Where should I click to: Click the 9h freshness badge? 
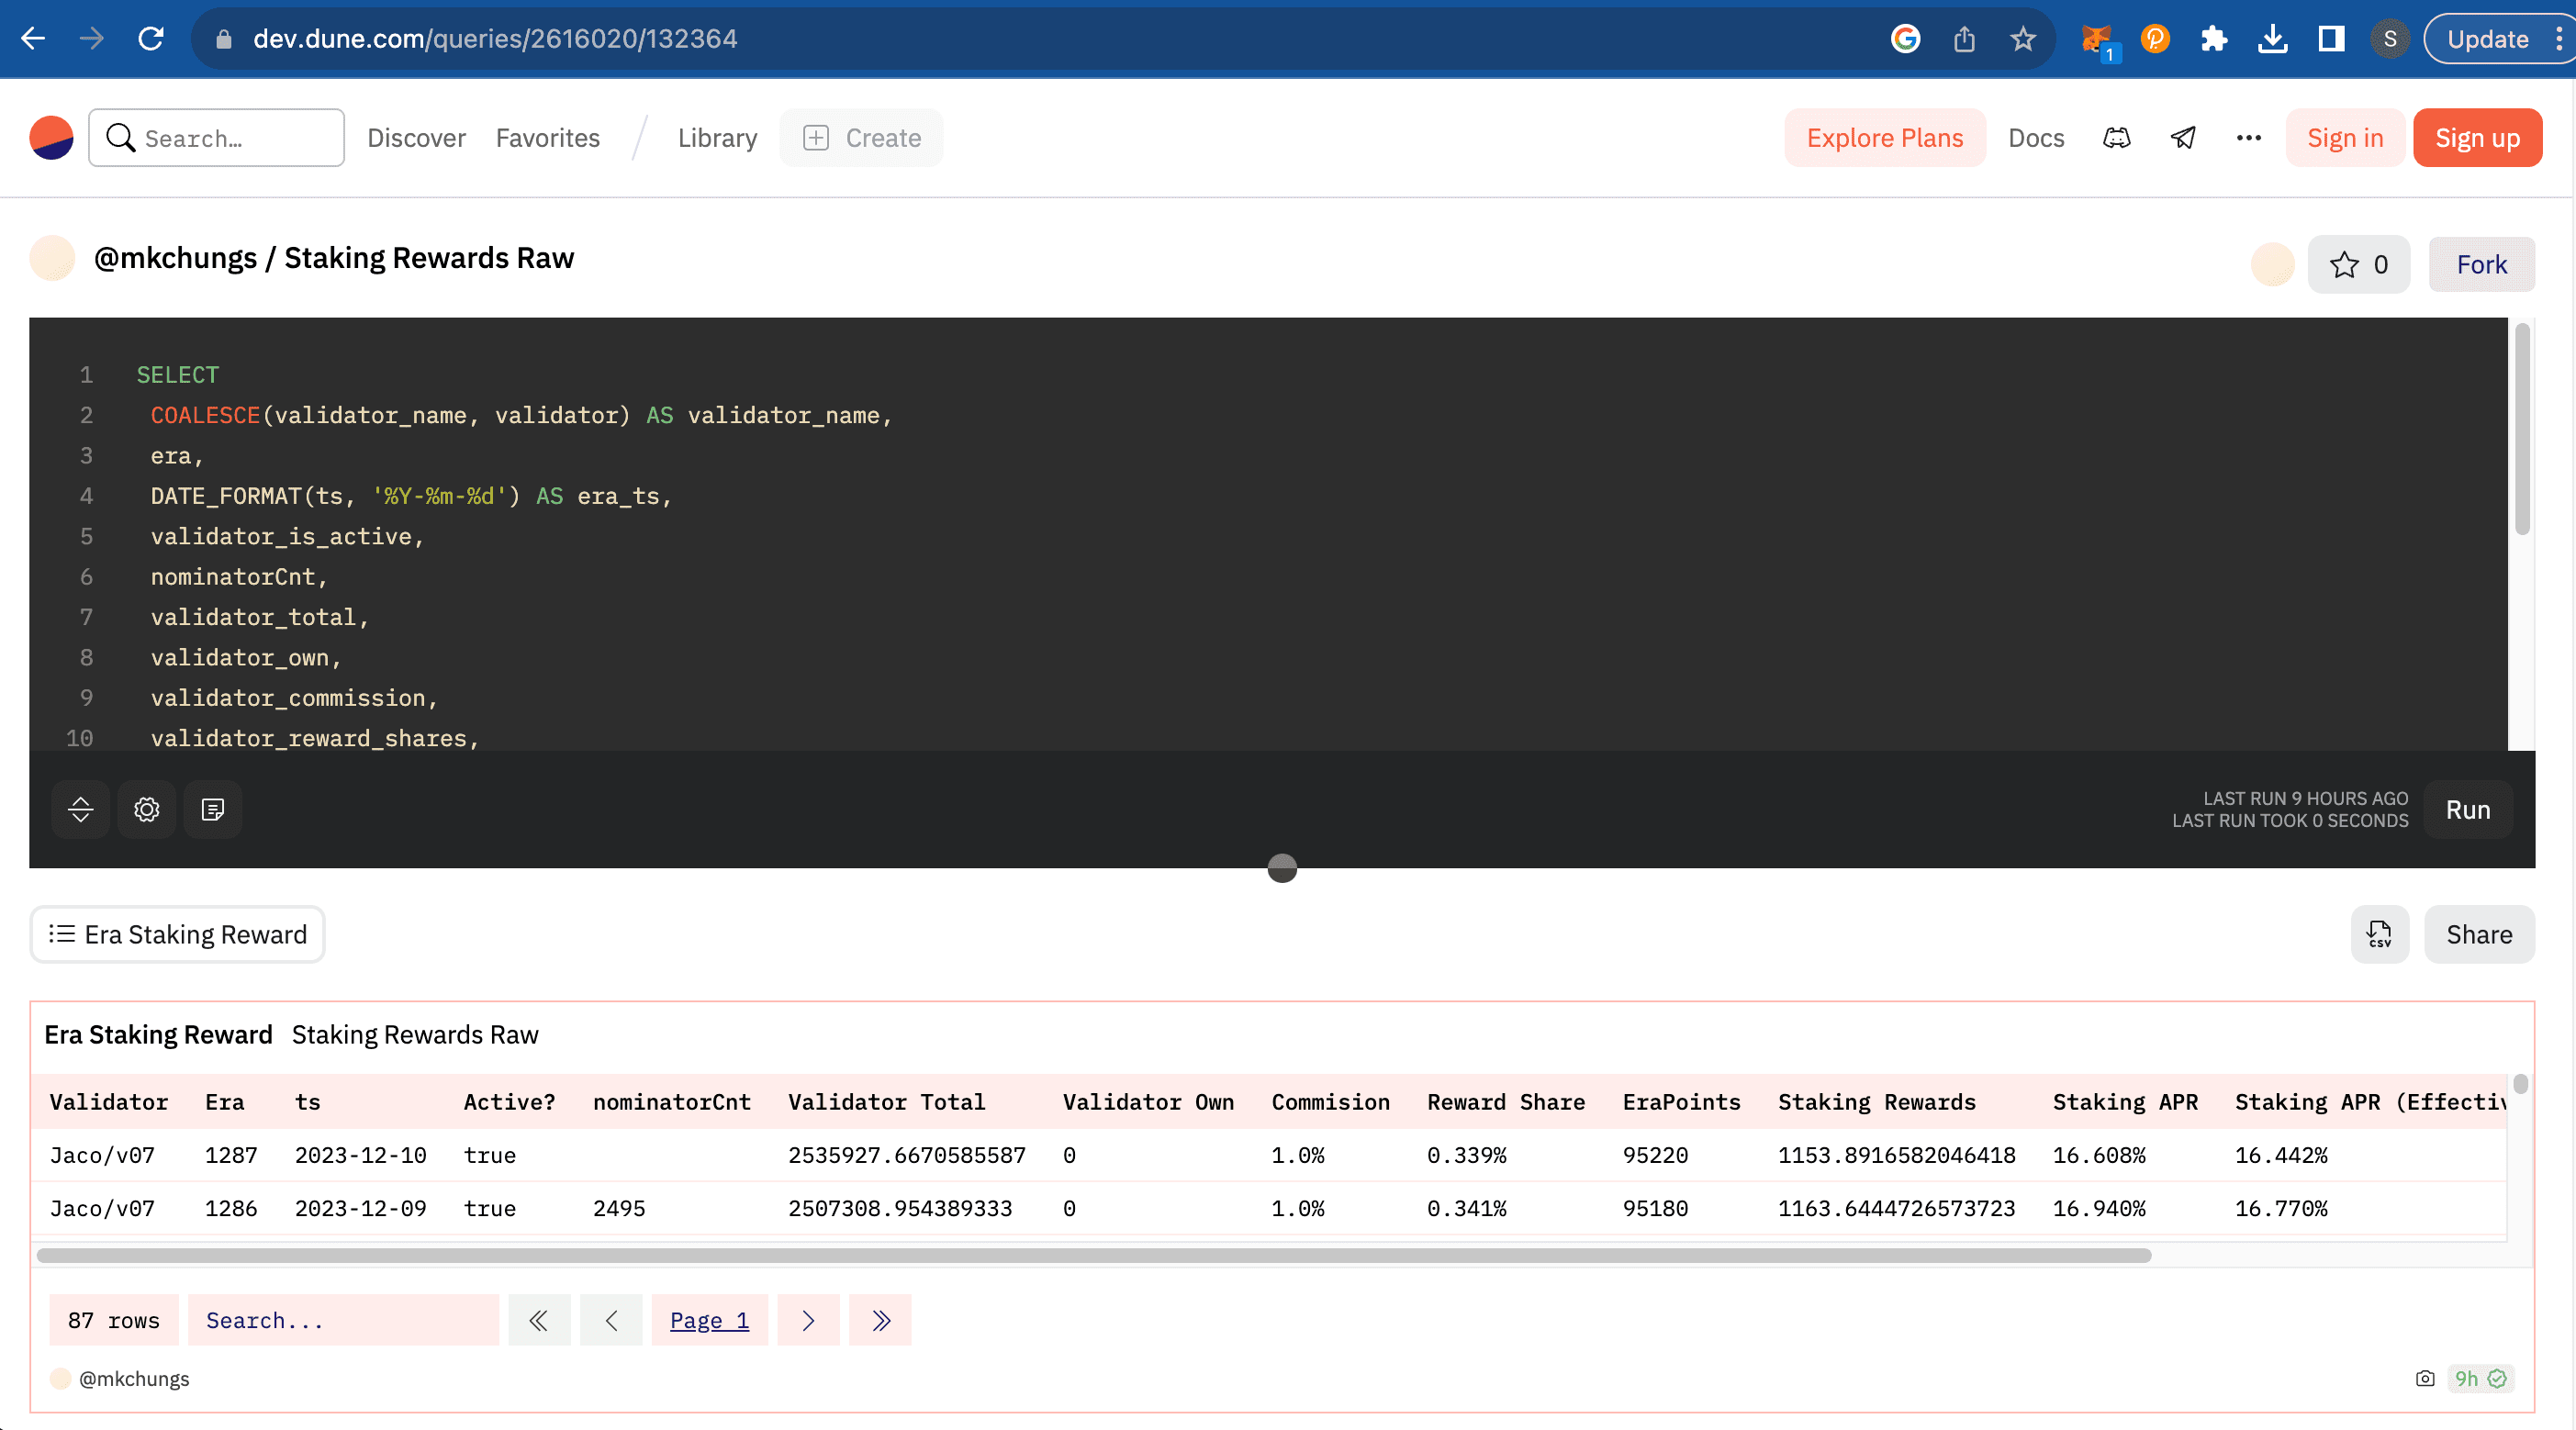2480,1378
